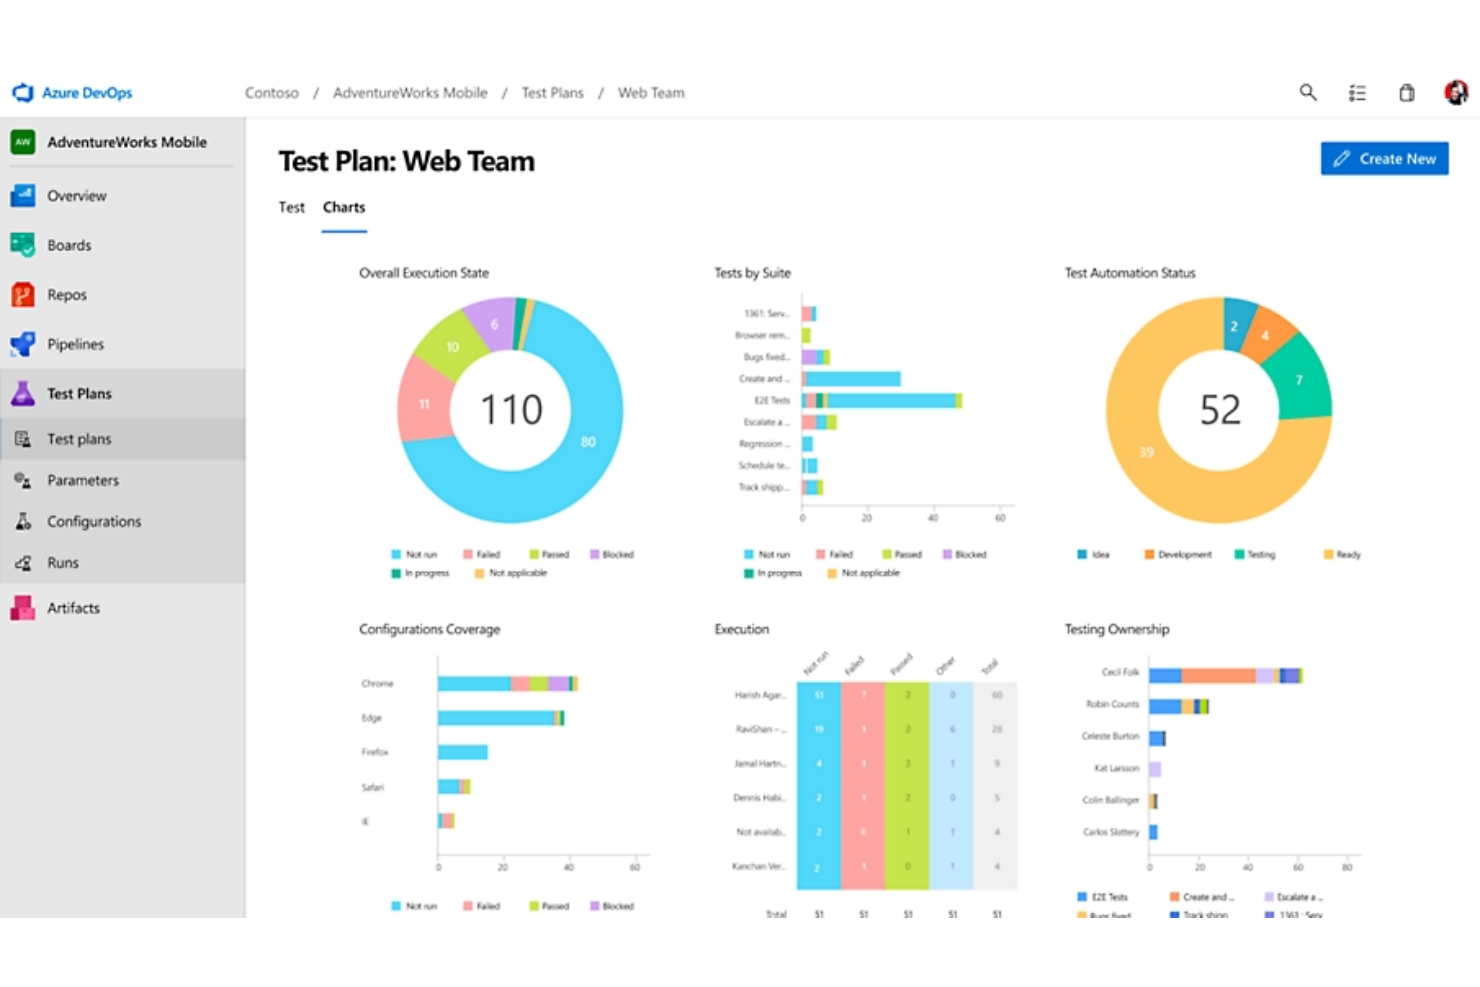Image resolution: width=1480 pixels, height=987 pixels.
Task: Open the Boards section in the sidebar
Action: [69, 244]
